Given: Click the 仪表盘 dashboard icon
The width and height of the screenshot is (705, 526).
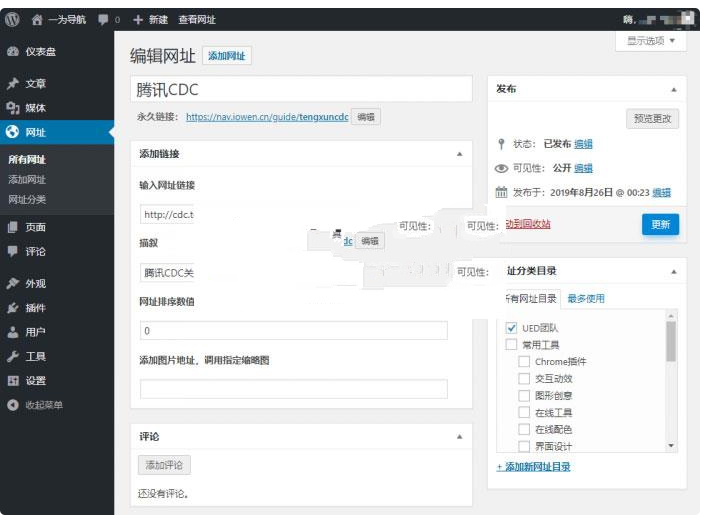Looking at the screenshot, I should [12, 51].
